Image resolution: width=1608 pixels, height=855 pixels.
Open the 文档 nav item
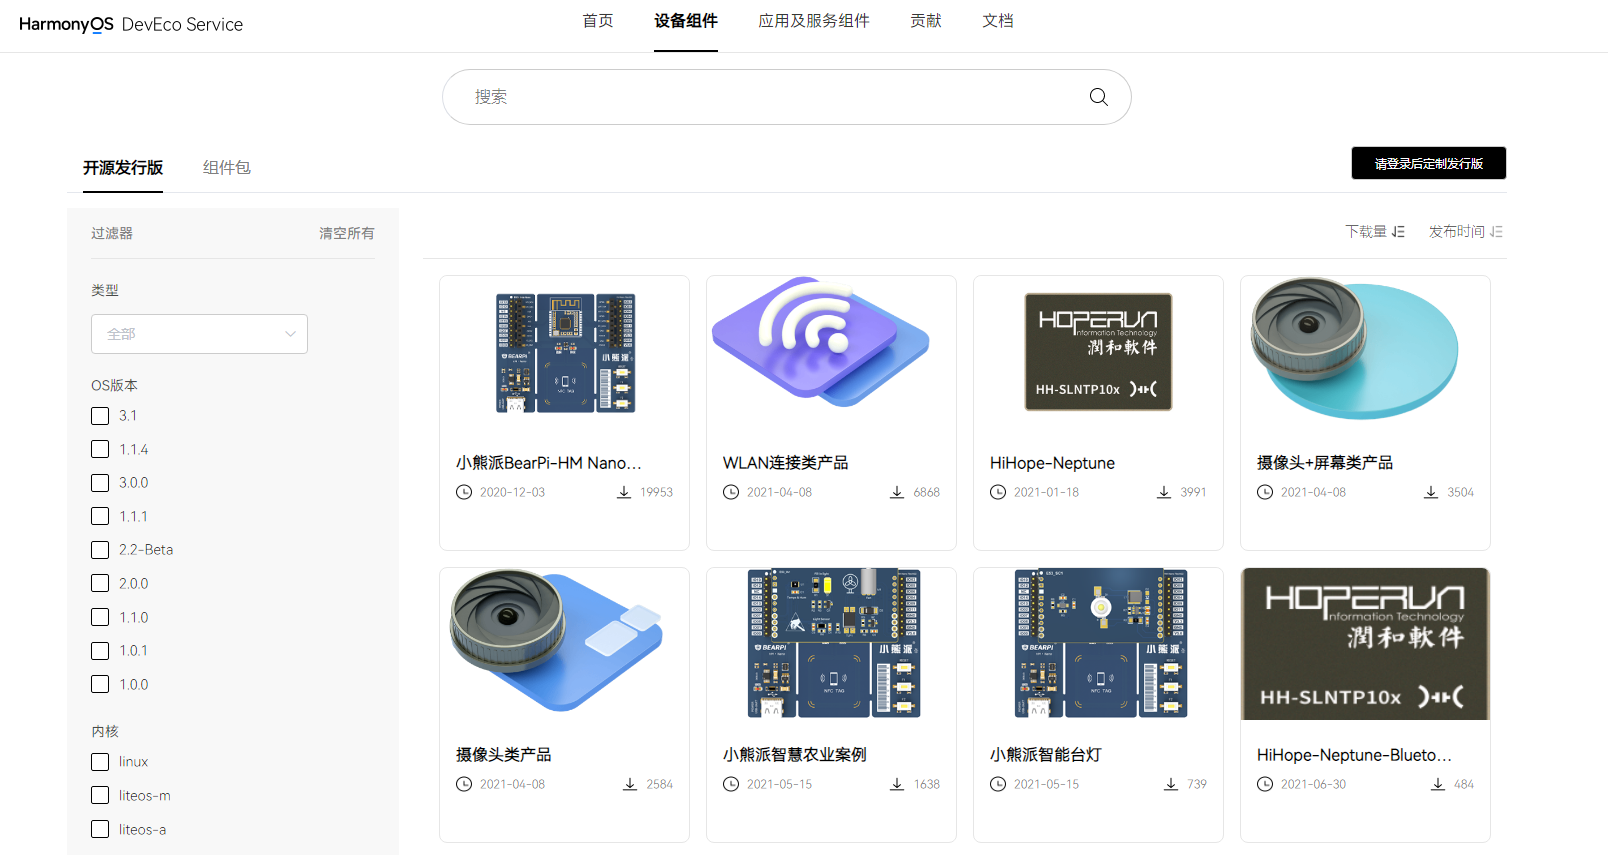(x=998, y=21)
